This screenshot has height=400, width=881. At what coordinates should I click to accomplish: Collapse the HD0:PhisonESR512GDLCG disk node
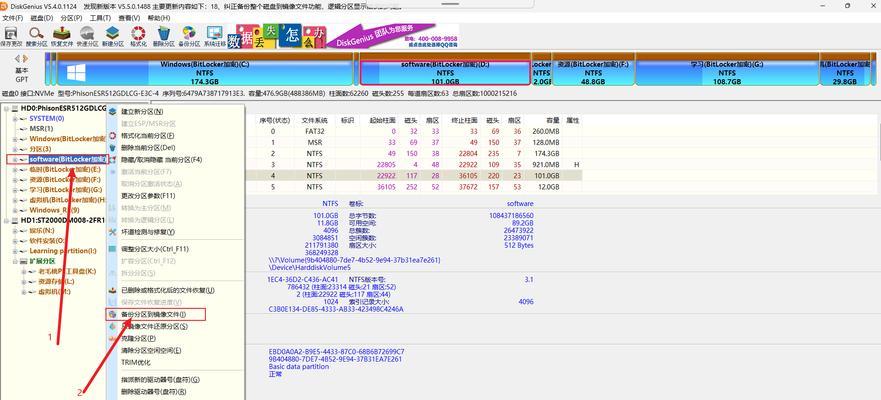[6, 108]
